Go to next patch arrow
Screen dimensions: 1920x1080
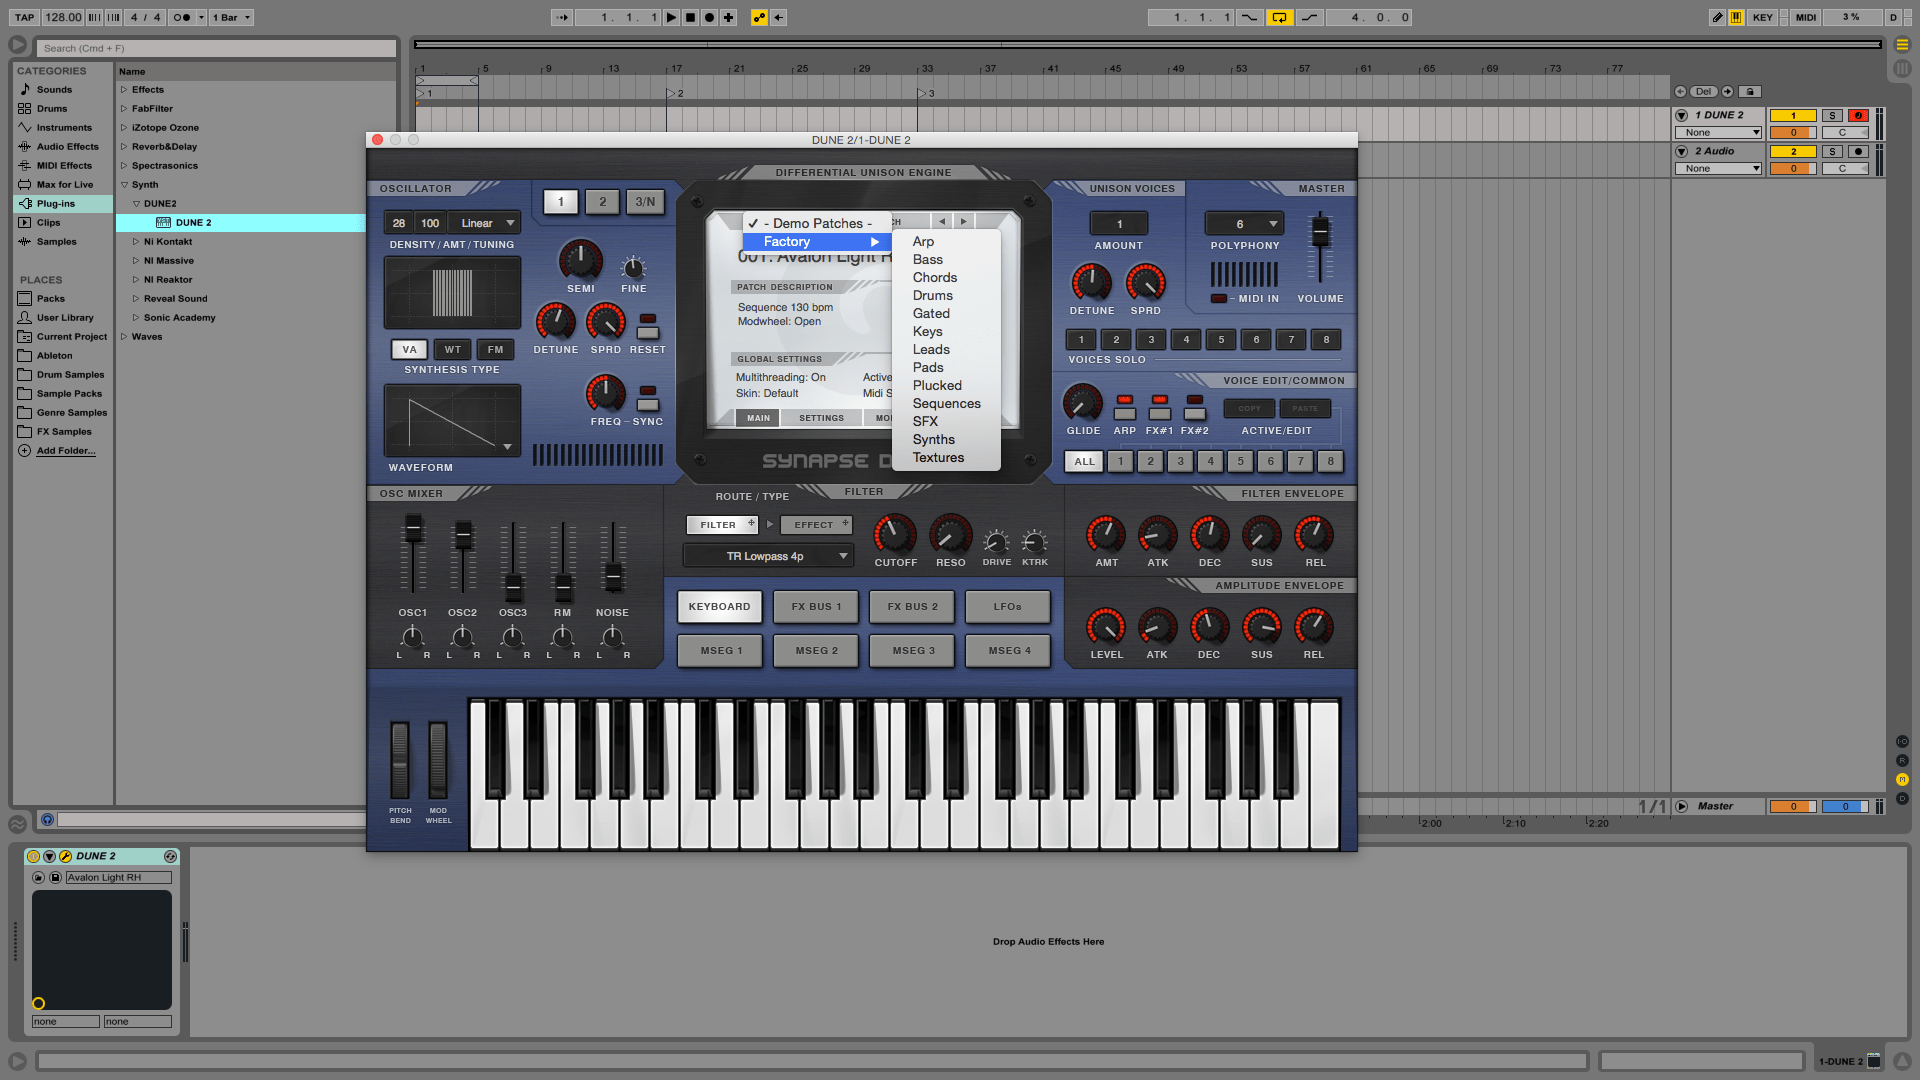tap(964, 222)
